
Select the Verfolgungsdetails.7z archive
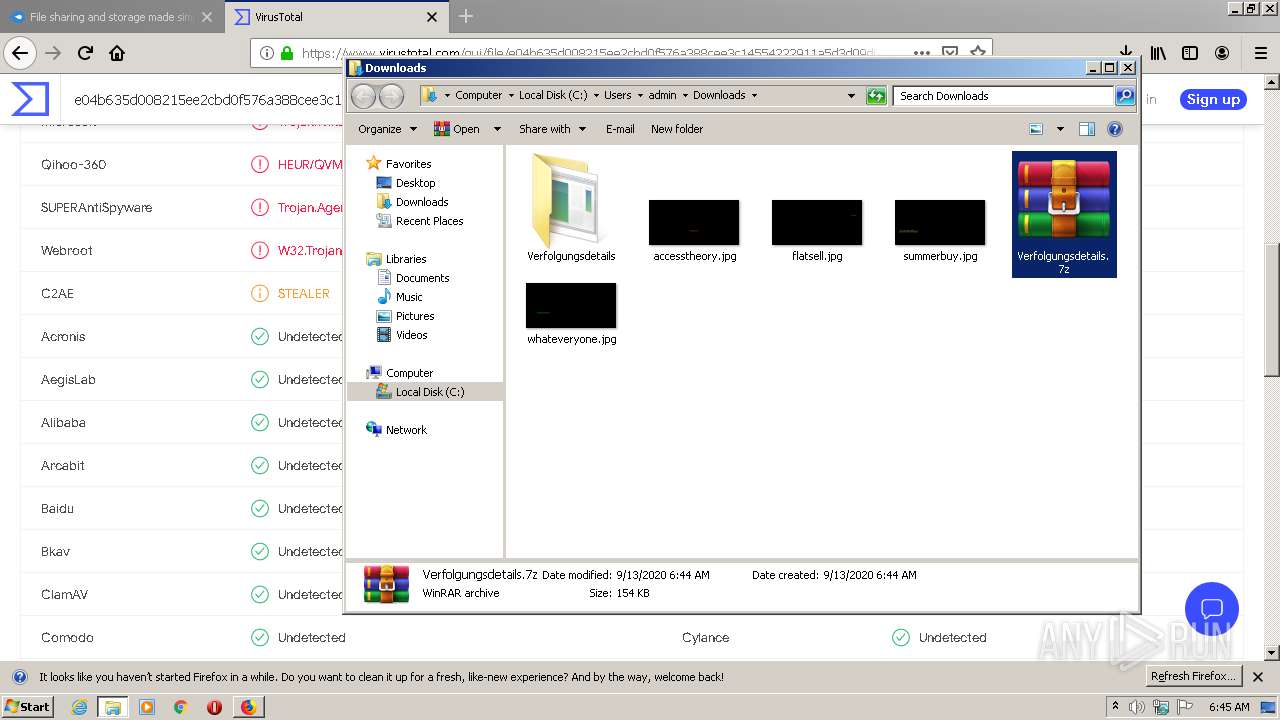[1064, 214]
